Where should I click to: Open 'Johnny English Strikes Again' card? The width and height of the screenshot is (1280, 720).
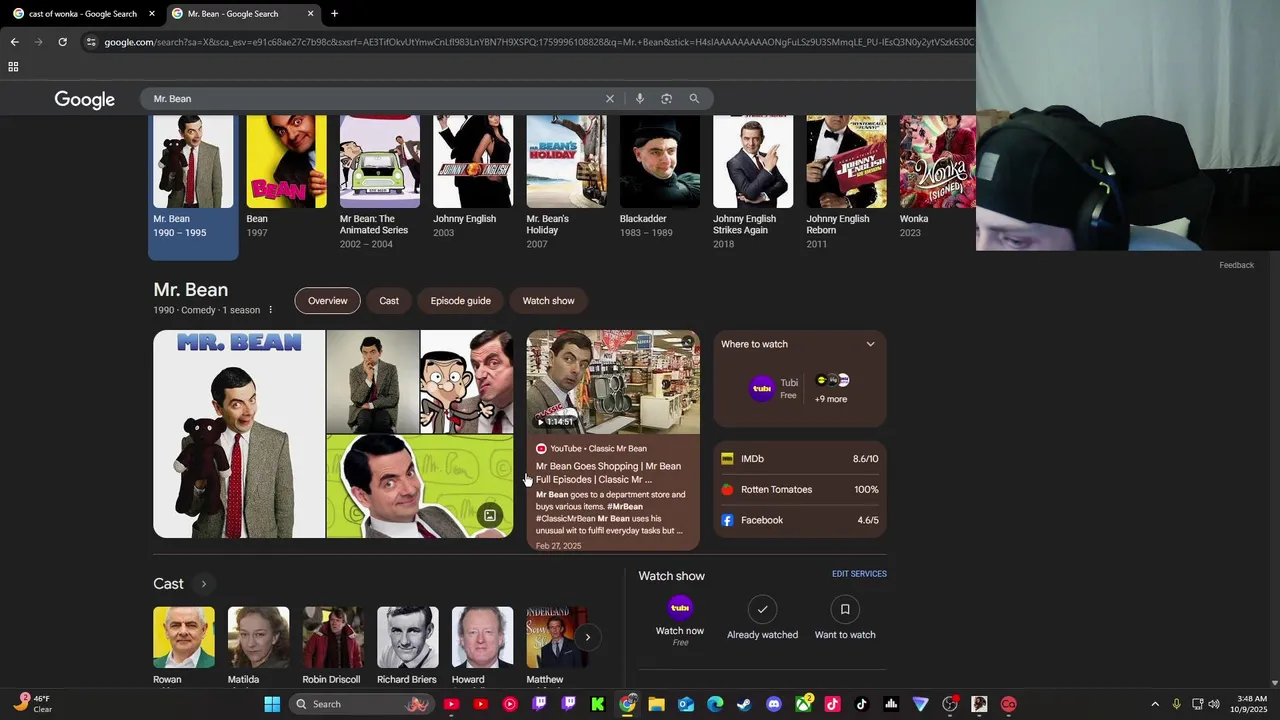click(753, 182)
